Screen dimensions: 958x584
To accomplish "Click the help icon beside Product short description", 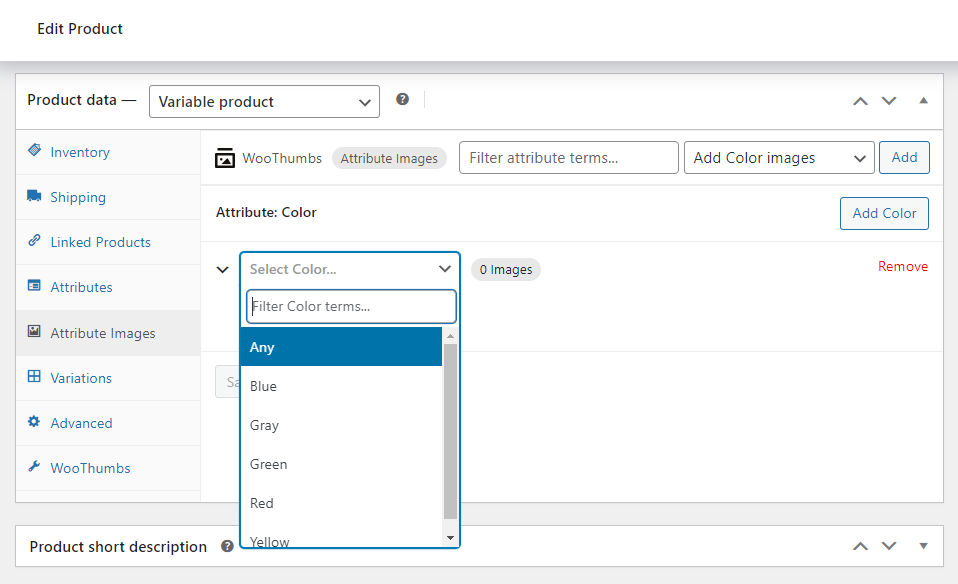I will click(227, 546).
